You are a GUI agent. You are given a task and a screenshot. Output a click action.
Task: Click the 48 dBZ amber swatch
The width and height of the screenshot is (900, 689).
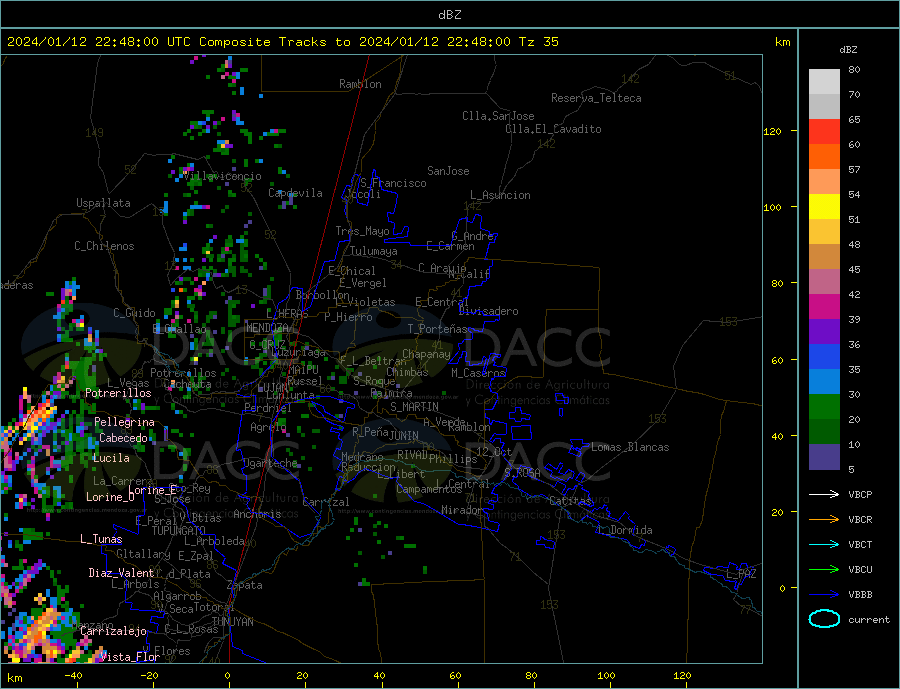click(x=824, y=231)
